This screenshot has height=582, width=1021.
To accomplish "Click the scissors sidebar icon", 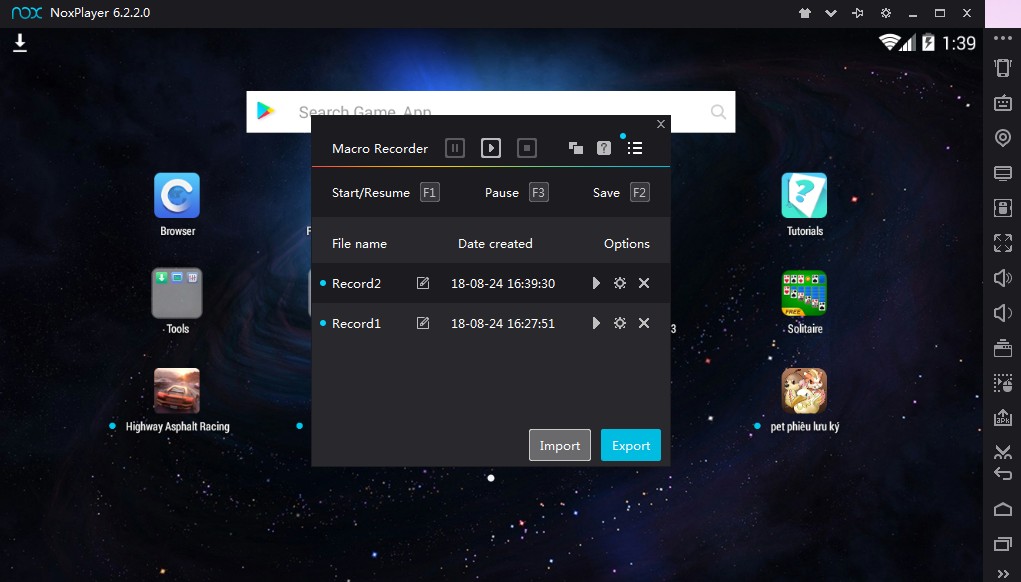I will point(1003,451).
